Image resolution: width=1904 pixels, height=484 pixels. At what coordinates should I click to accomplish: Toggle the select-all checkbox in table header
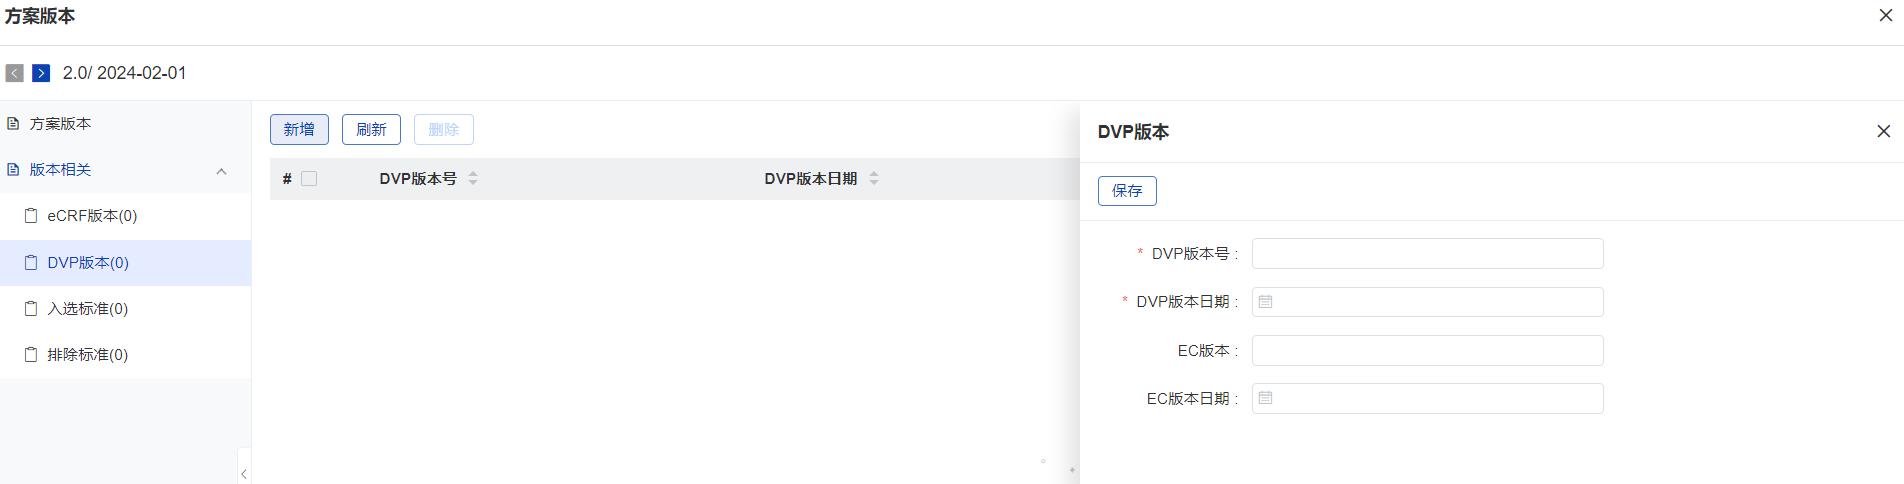tap(309, 178)
